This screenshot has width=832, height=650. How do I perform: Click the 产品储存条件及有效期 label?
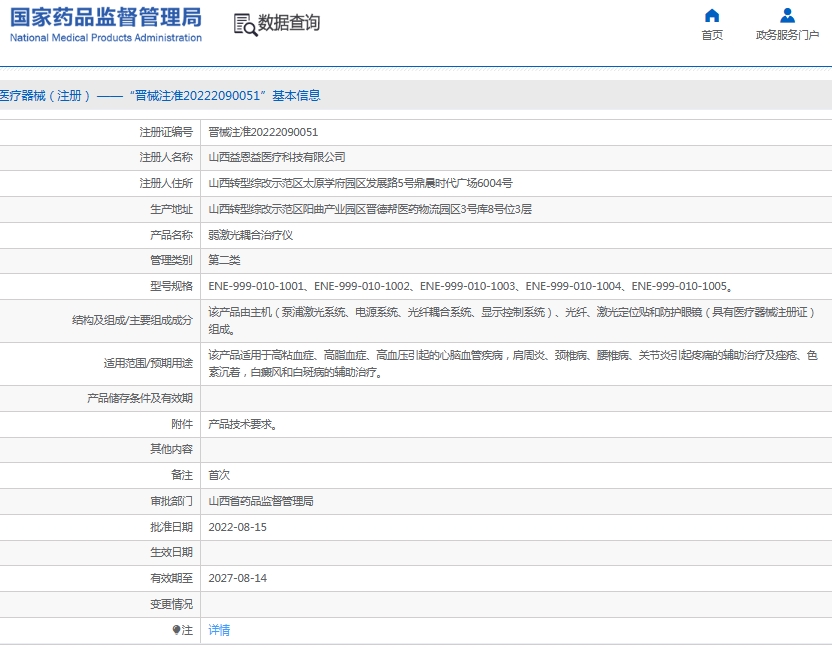(x=140, y=398)
